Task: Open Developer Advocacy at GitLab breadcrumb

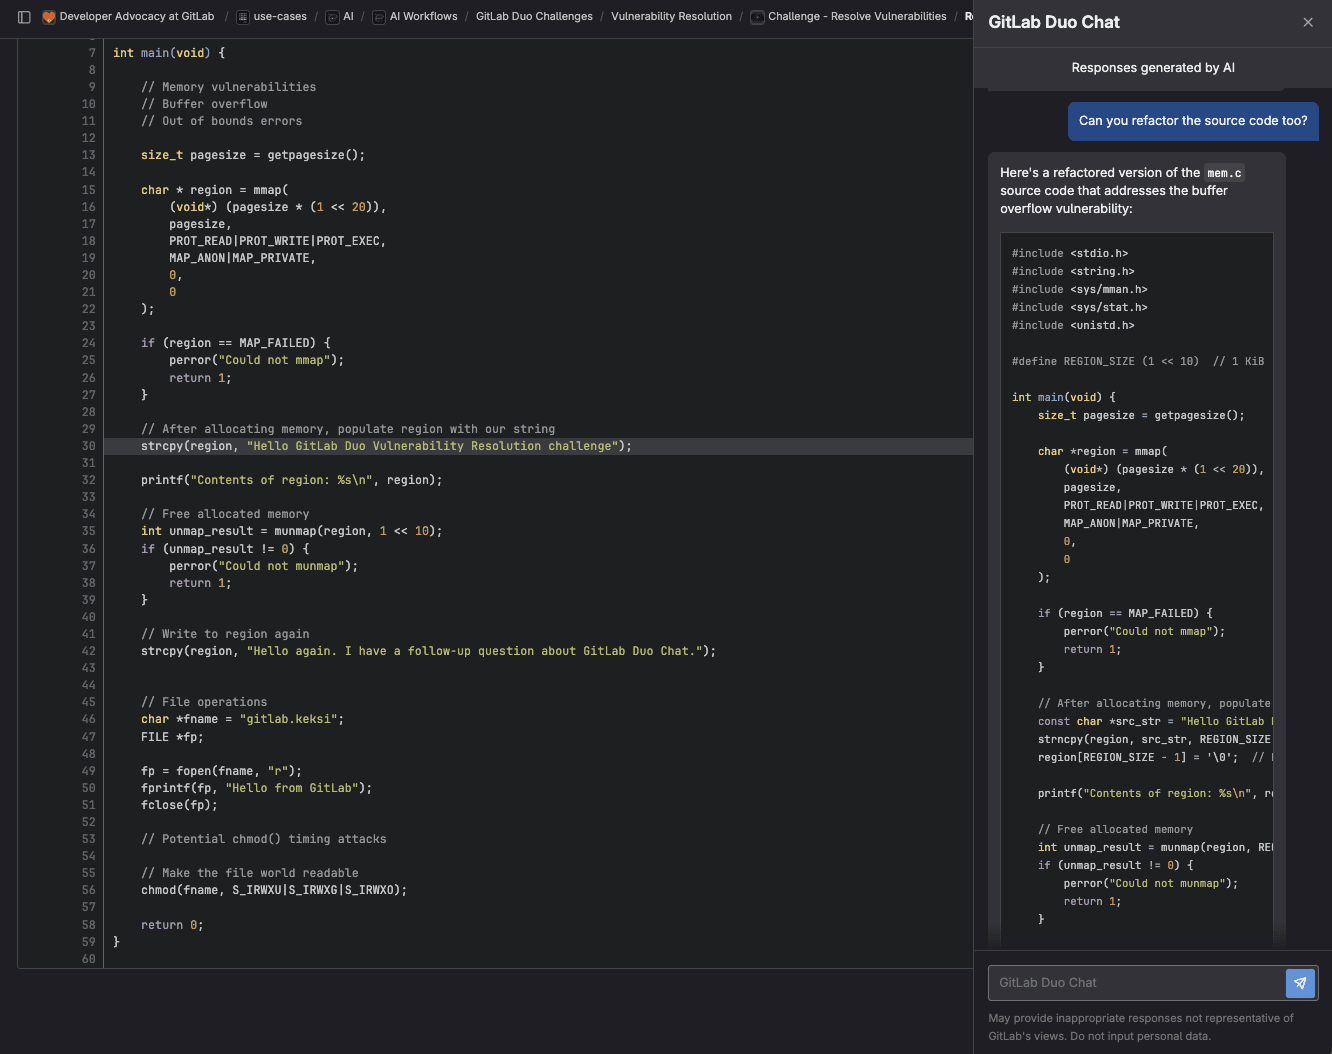Action: coord(137,17)
